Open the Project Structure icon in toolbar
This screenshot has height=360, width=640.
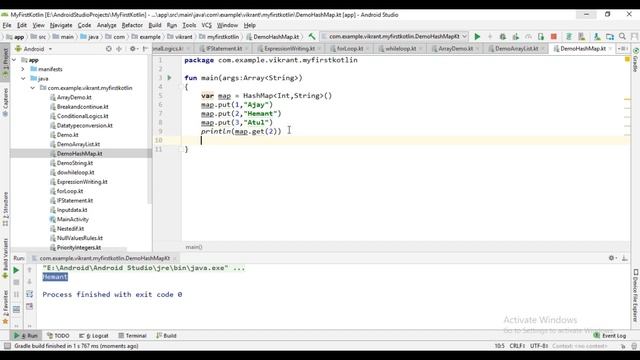[610, 37]
